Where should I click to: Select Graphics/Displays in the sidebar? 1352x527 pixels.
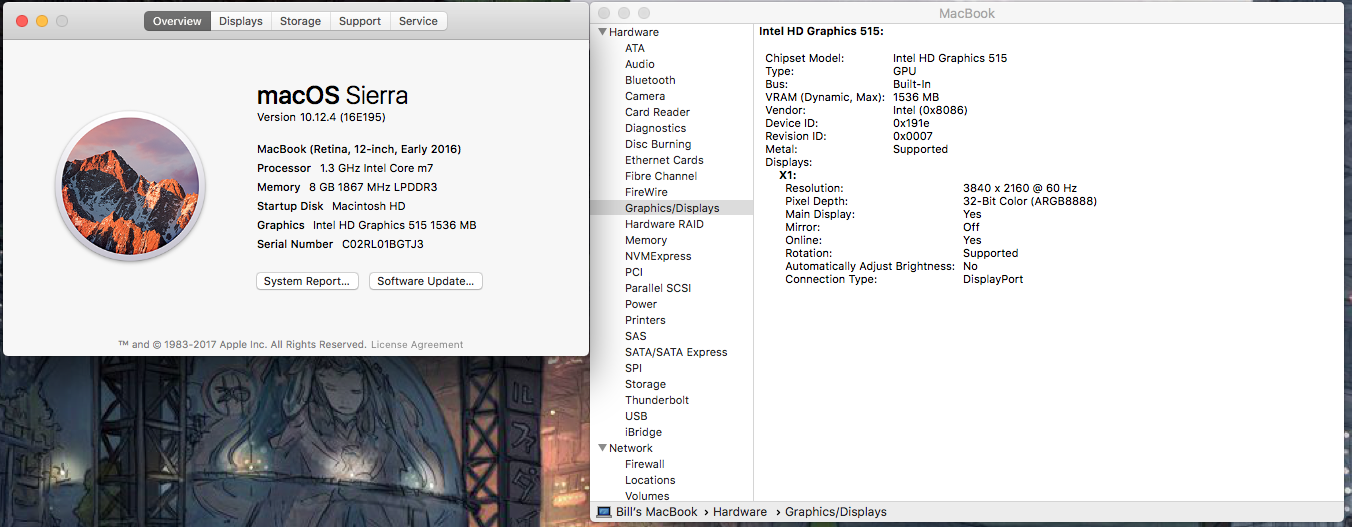tap(671, 208)
